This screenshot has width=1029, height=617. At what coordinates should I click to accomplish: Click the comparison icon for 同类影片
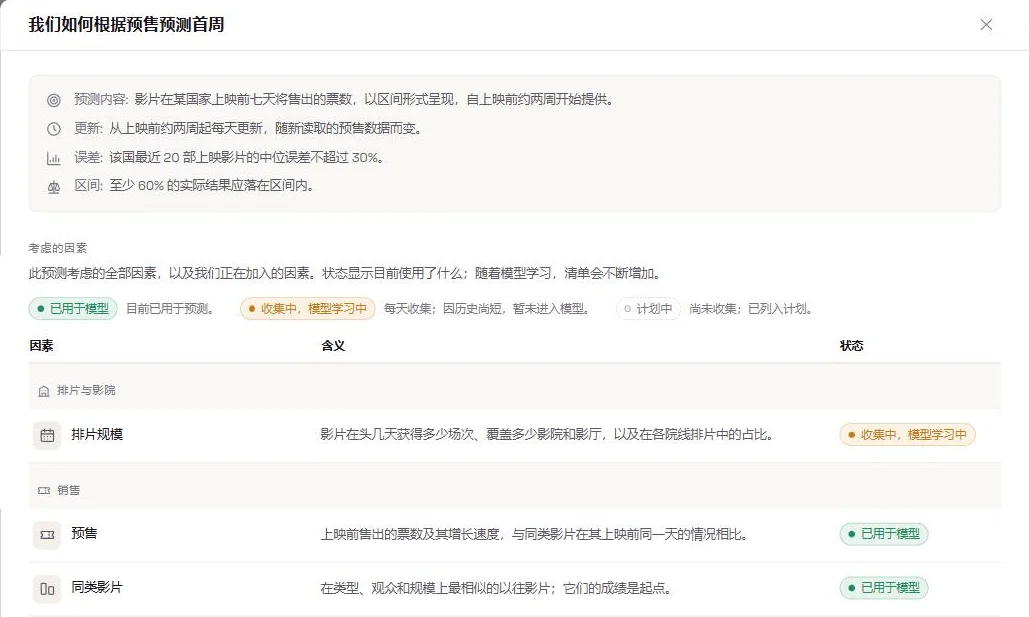click(47, 589)
